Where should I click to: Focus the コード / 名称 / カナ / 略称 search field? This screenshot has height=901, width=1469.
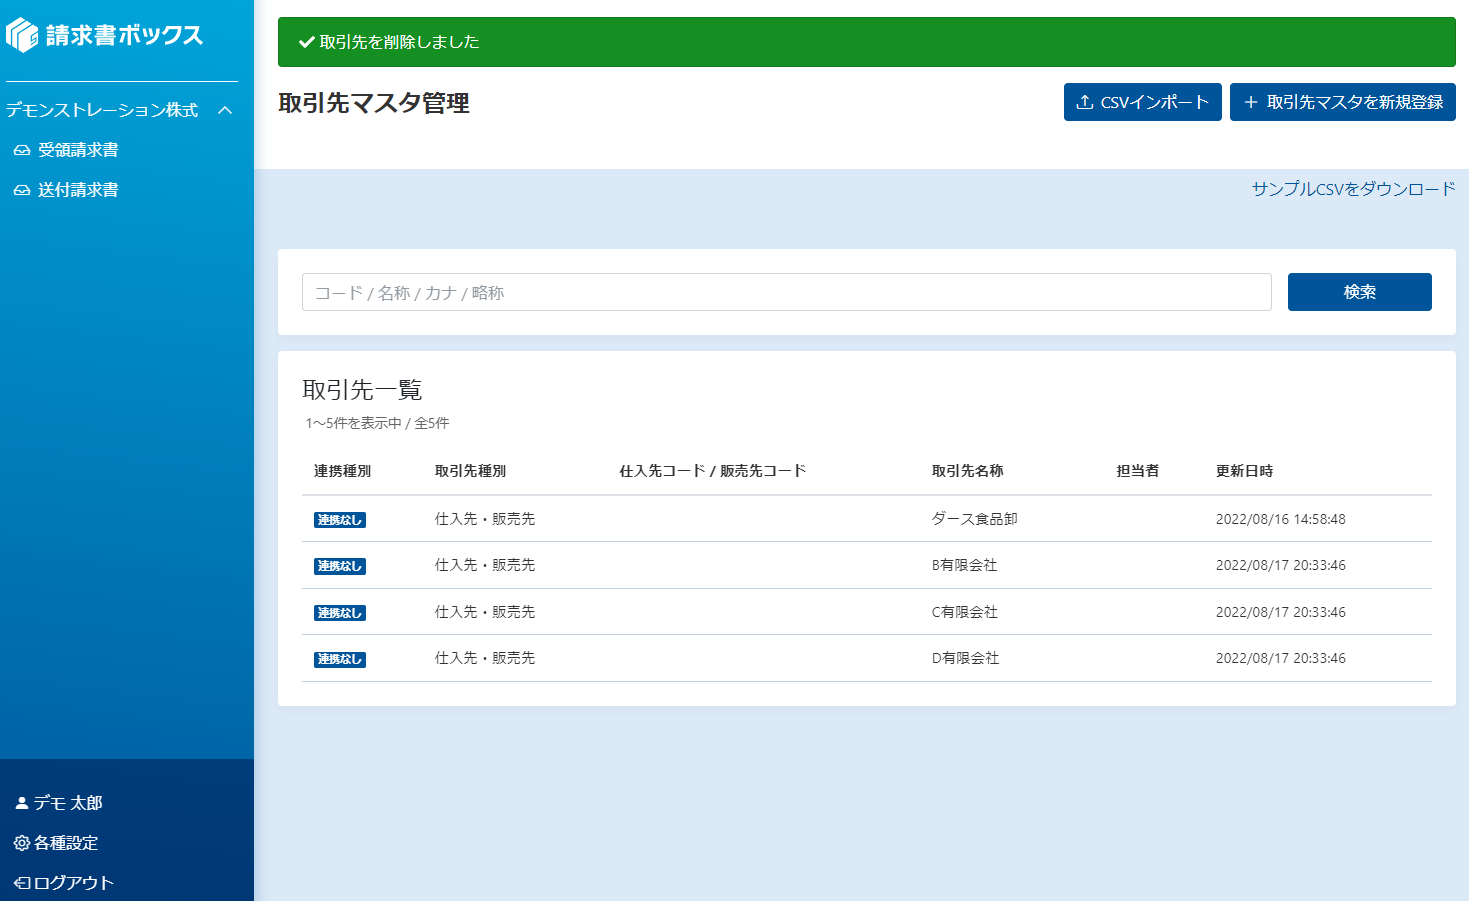(x=787, y=292)
